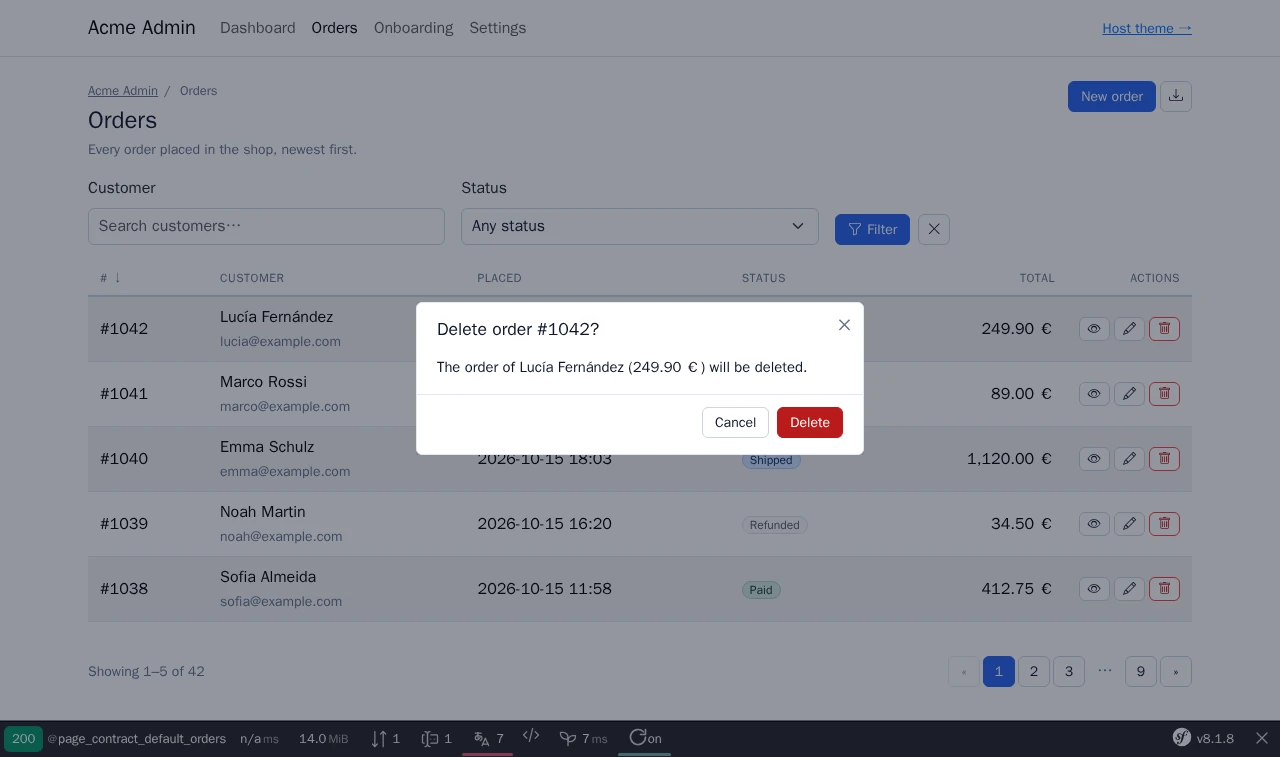Open the Orders nav item
Screen dimensions: 1280x757
click(334, 28)
